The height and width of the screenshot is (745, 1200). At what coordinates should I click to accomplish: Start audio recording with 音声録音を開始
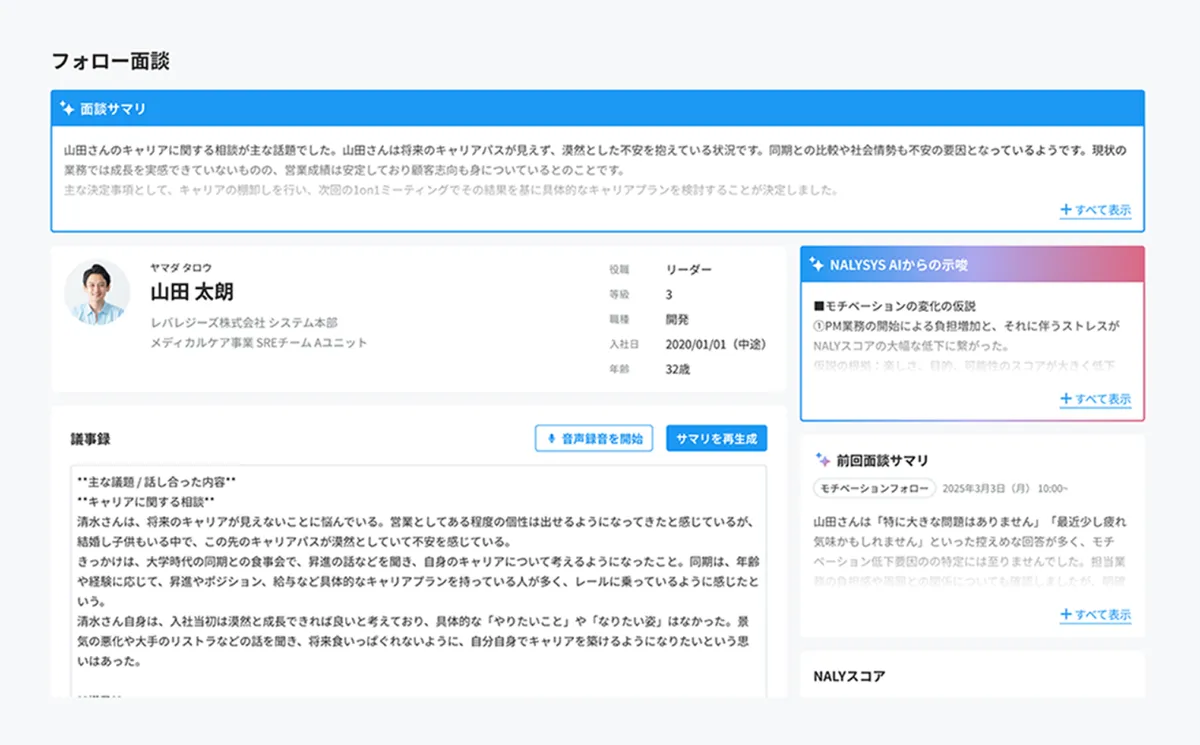coord(594,438)
